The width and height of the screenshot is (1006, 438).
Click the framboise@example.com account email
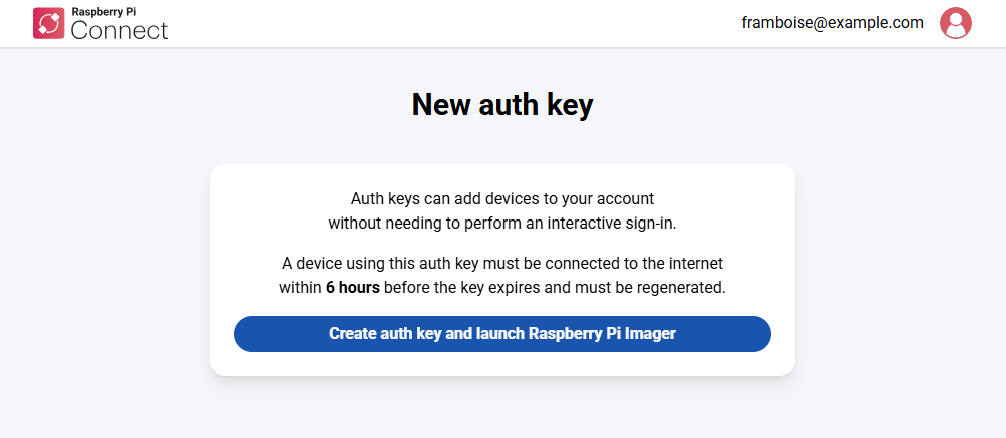pos(832,23)
